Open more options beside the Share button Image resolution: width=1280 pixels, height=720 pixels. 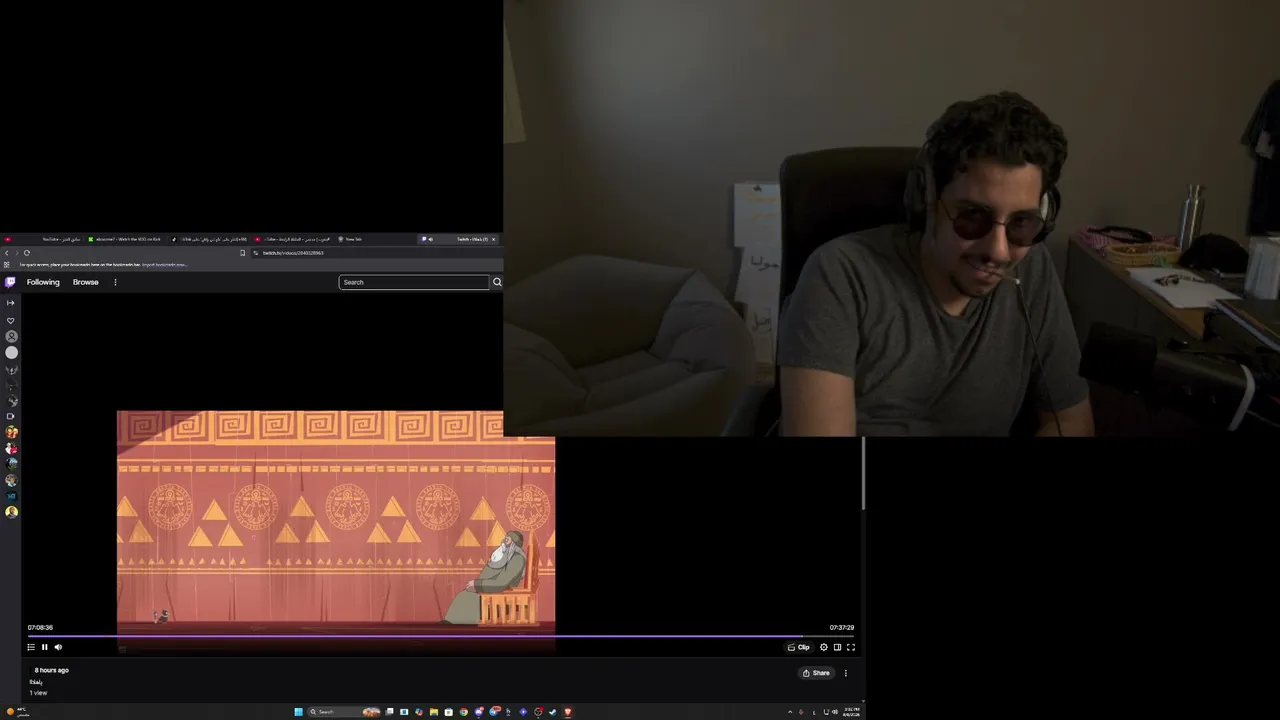click(846, 673)
